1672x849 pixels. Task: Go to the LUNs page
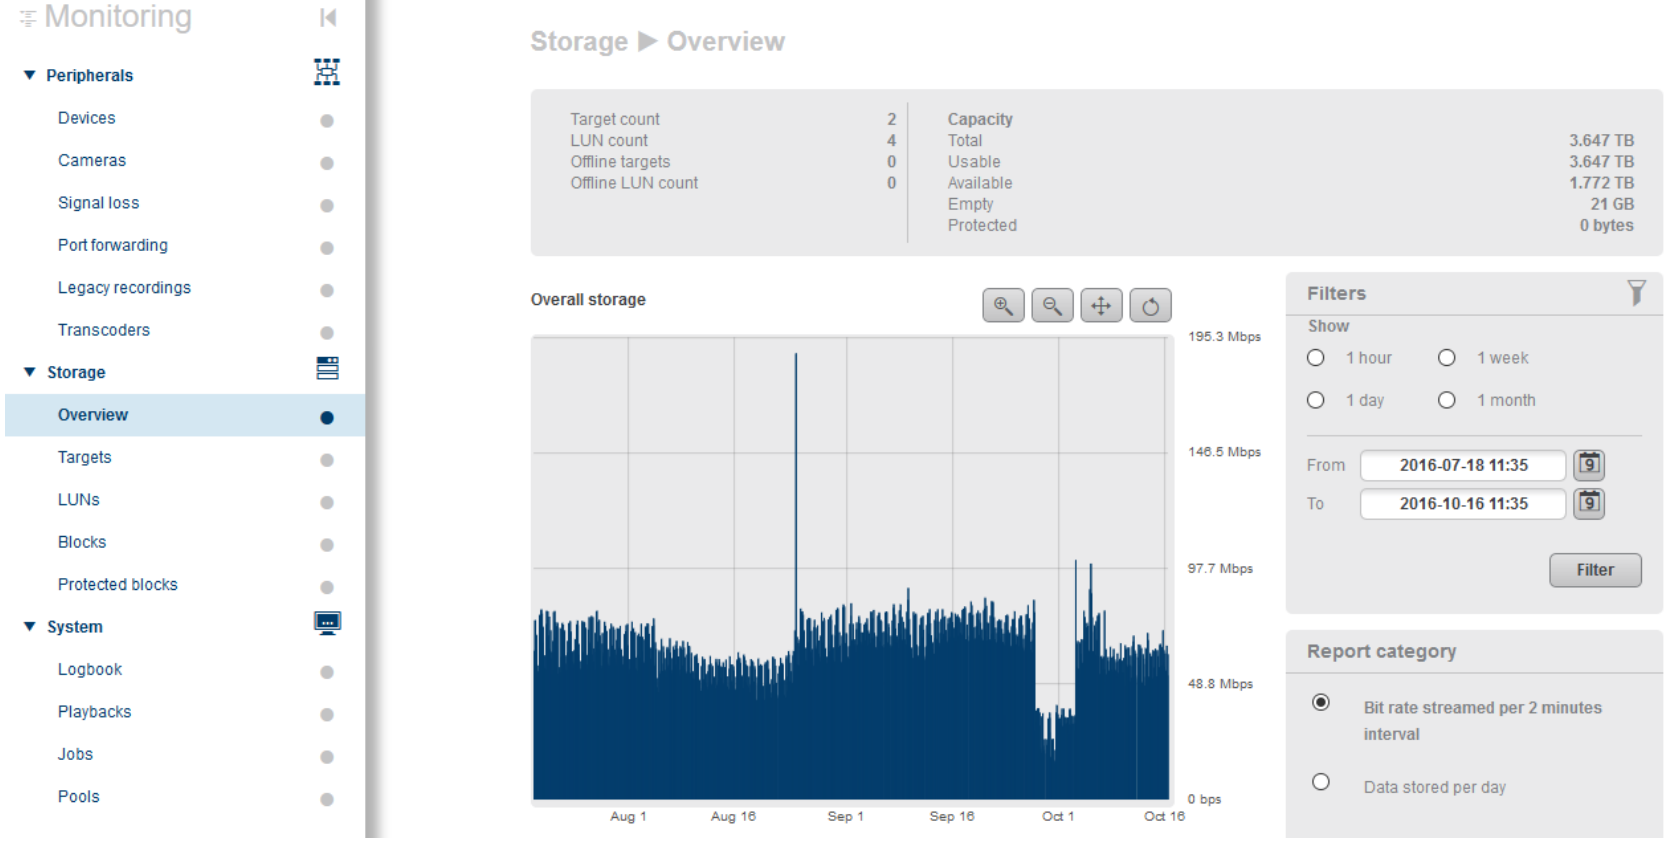pos(79,500)
